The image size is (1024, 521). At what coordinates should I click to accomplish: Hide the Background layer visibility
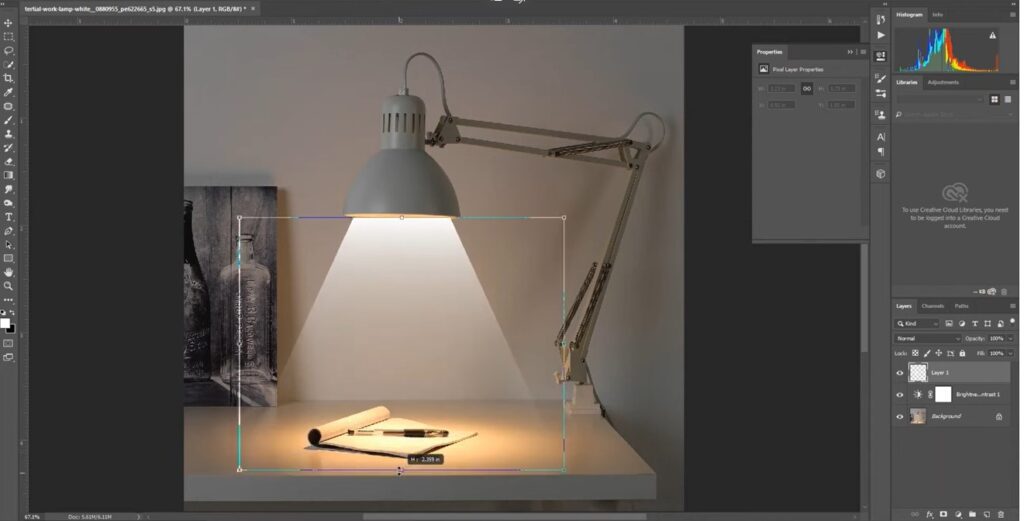tap(900, 416)
